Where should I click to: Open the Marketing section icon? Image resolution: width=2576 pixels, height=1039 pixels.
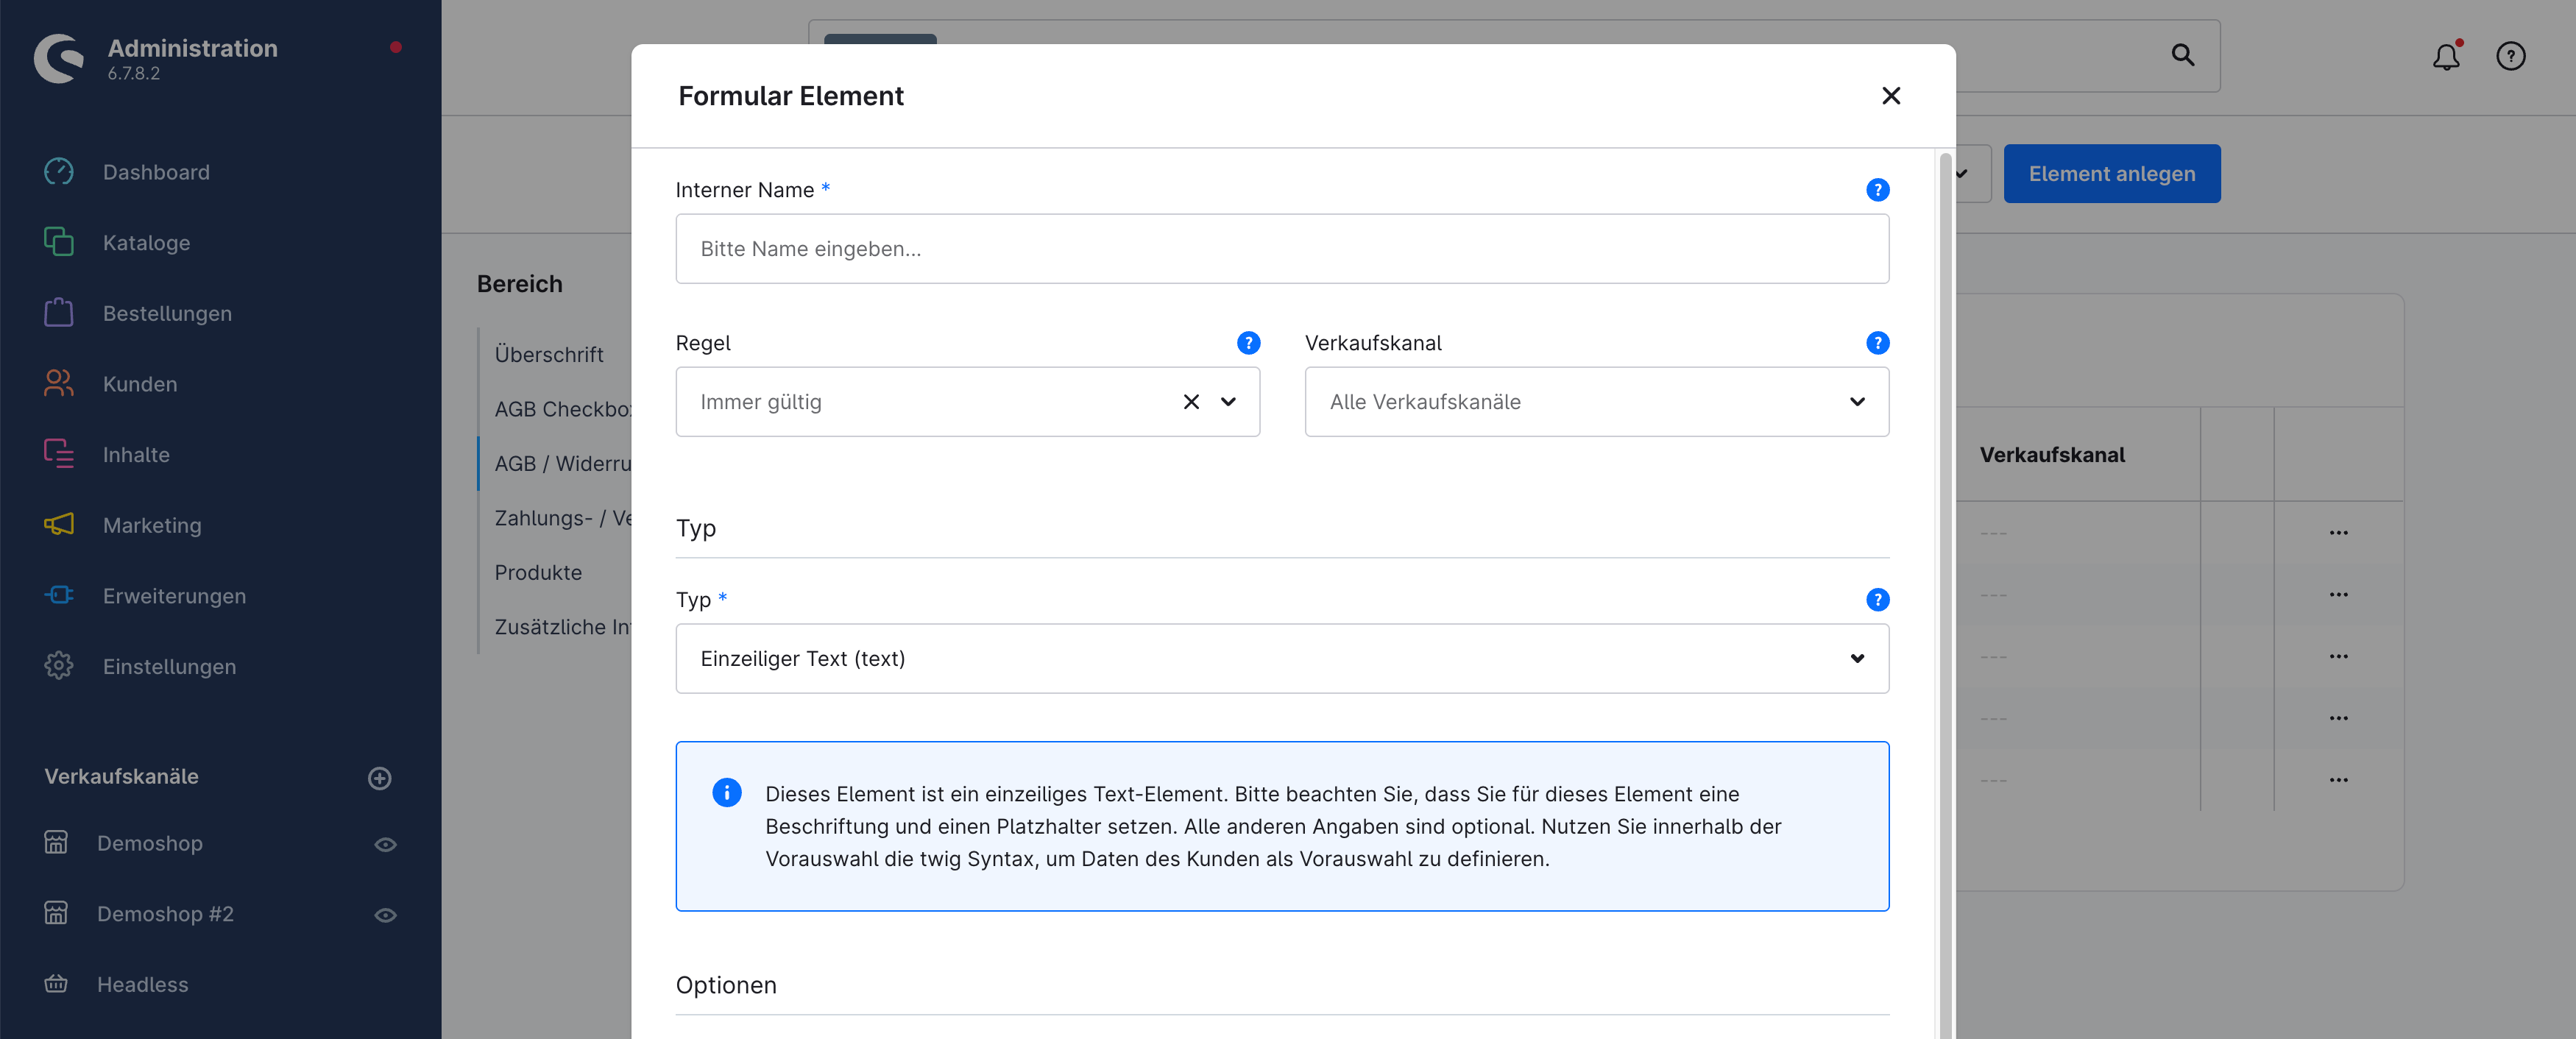(59, 524)
